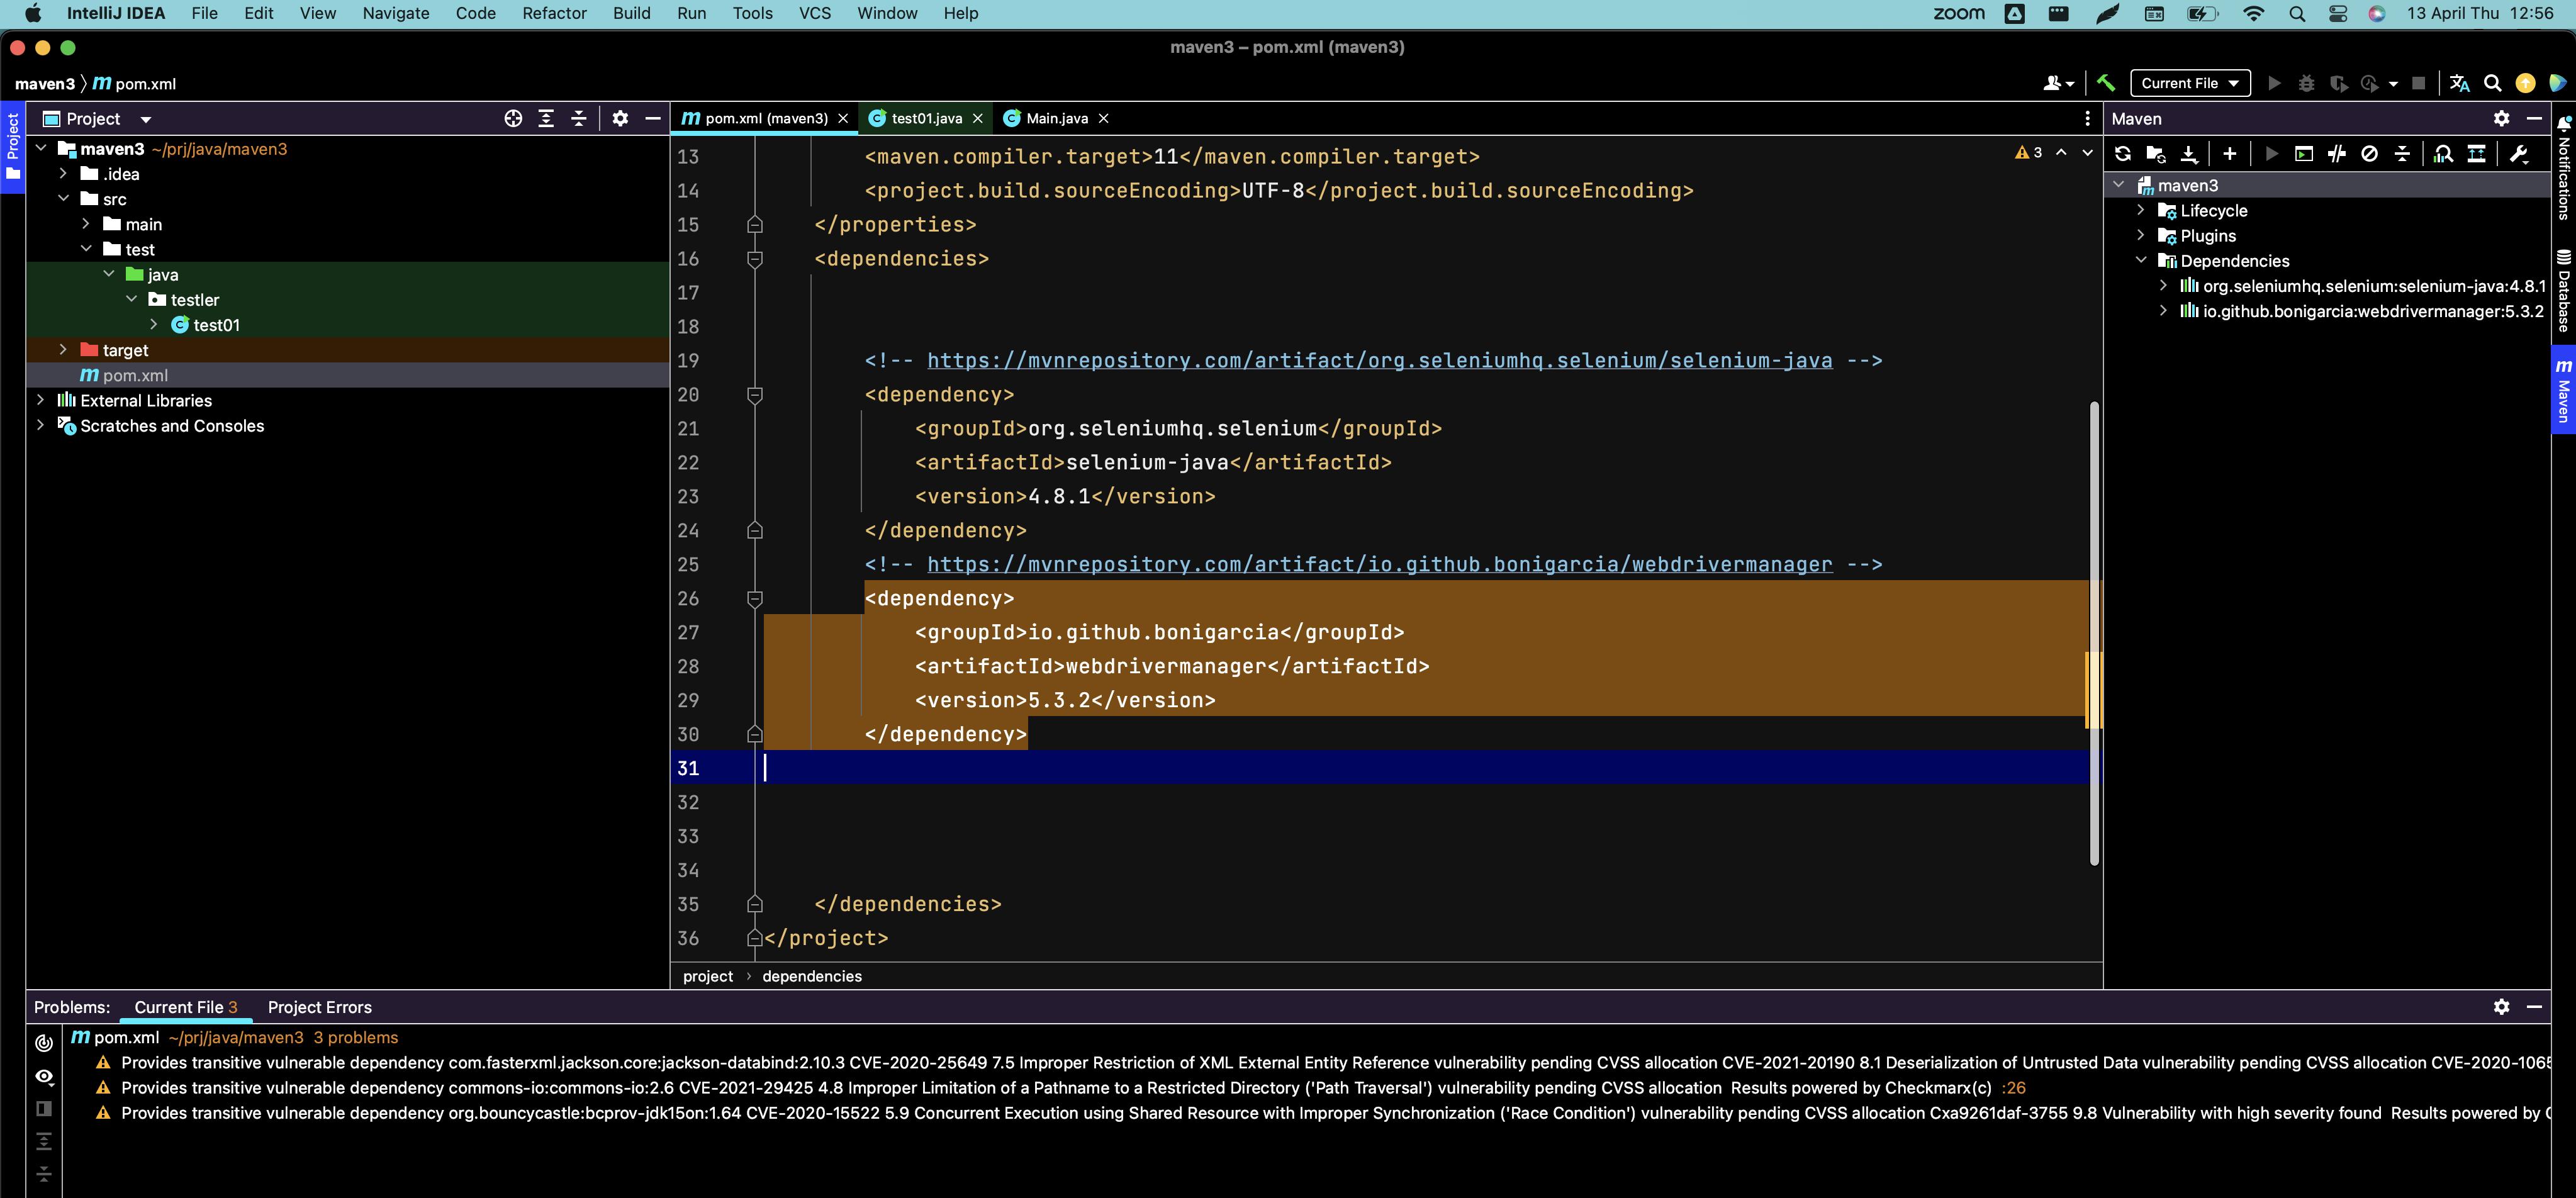Image resolution: width=2576 pixels, height=1198 pixels.
Task: Expand the Lifecycle node in Maven panel
Action: 2140,210
